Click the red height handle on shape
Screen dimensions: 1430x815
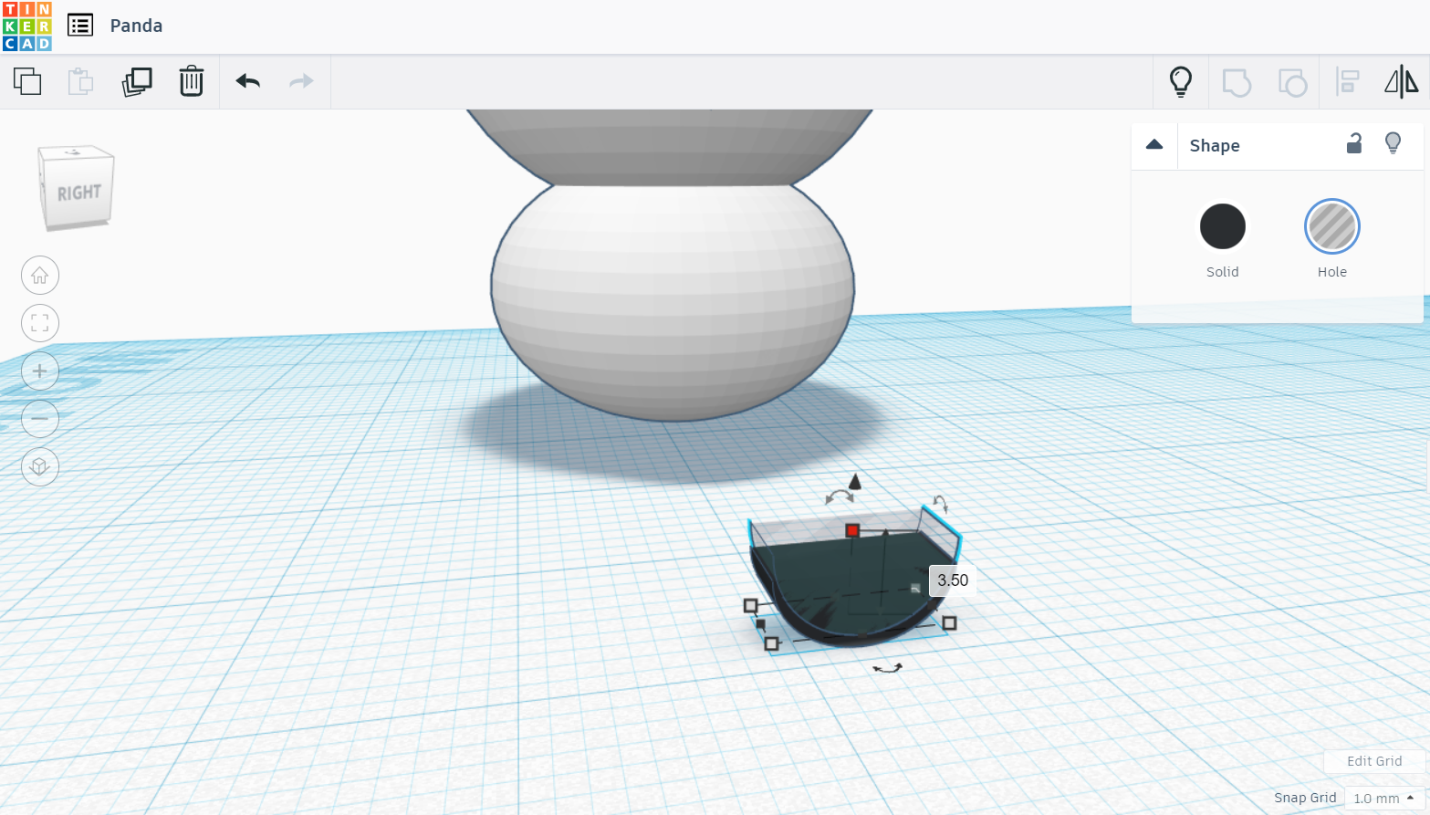853,530
